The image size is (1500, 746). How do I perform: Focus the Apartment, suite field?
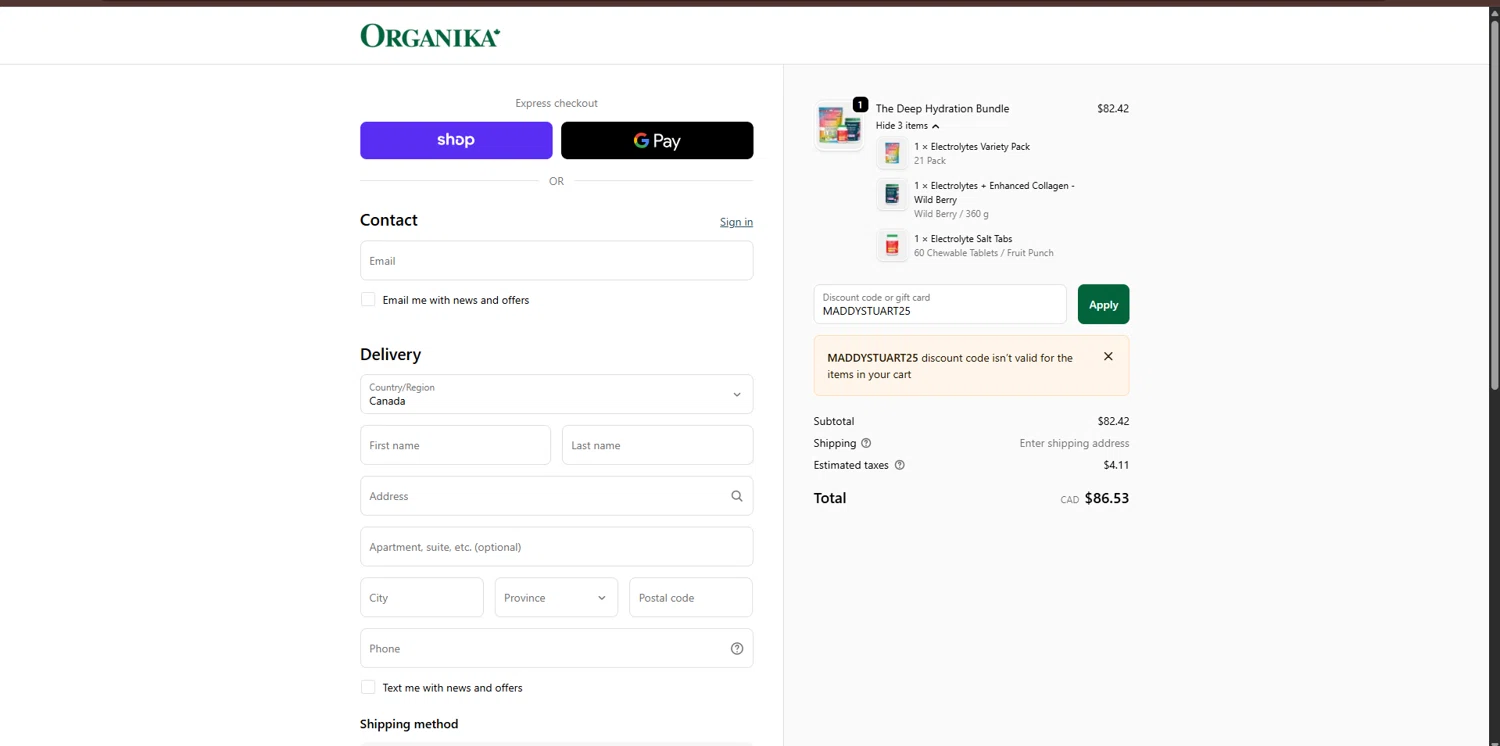[556, 547]
